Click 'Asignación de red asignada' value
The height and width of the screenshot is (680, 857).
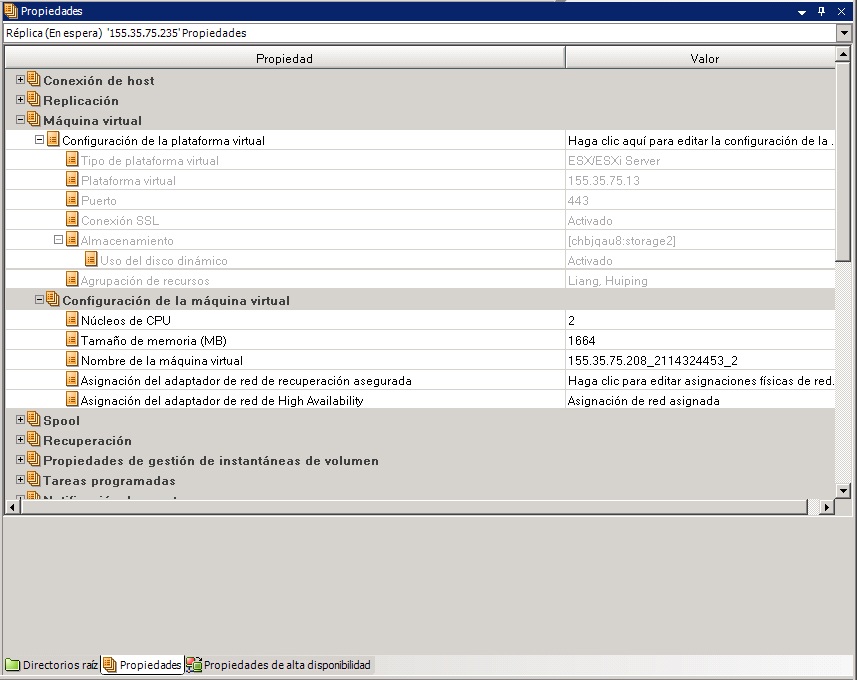700,401
